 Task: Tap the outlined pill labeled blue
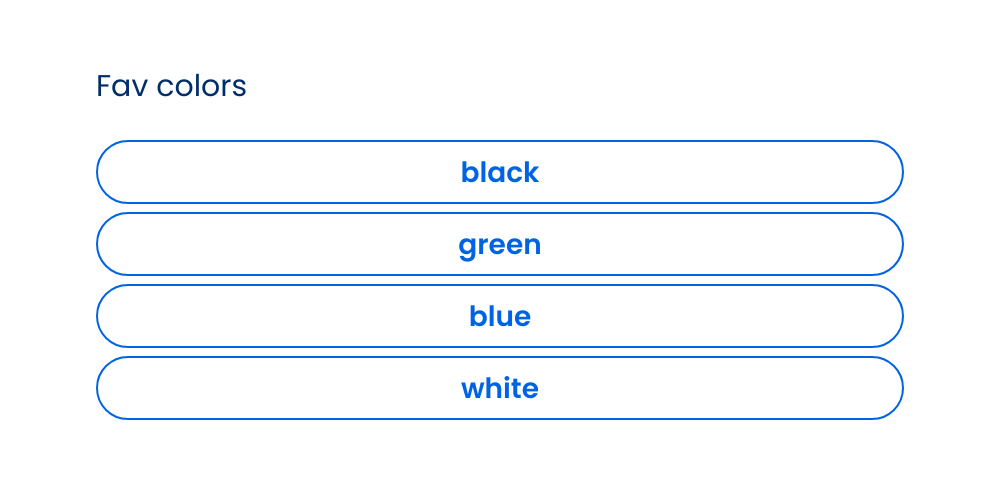pyautogui.click(x=499, y=316)
